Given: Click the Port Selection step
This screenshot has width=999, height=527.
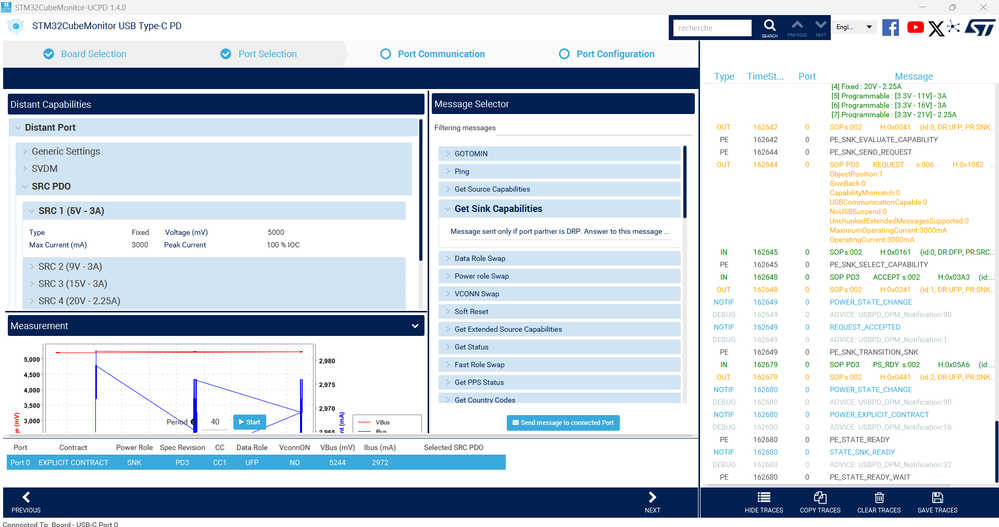Looking at the screenshot, I should (259, 54).
